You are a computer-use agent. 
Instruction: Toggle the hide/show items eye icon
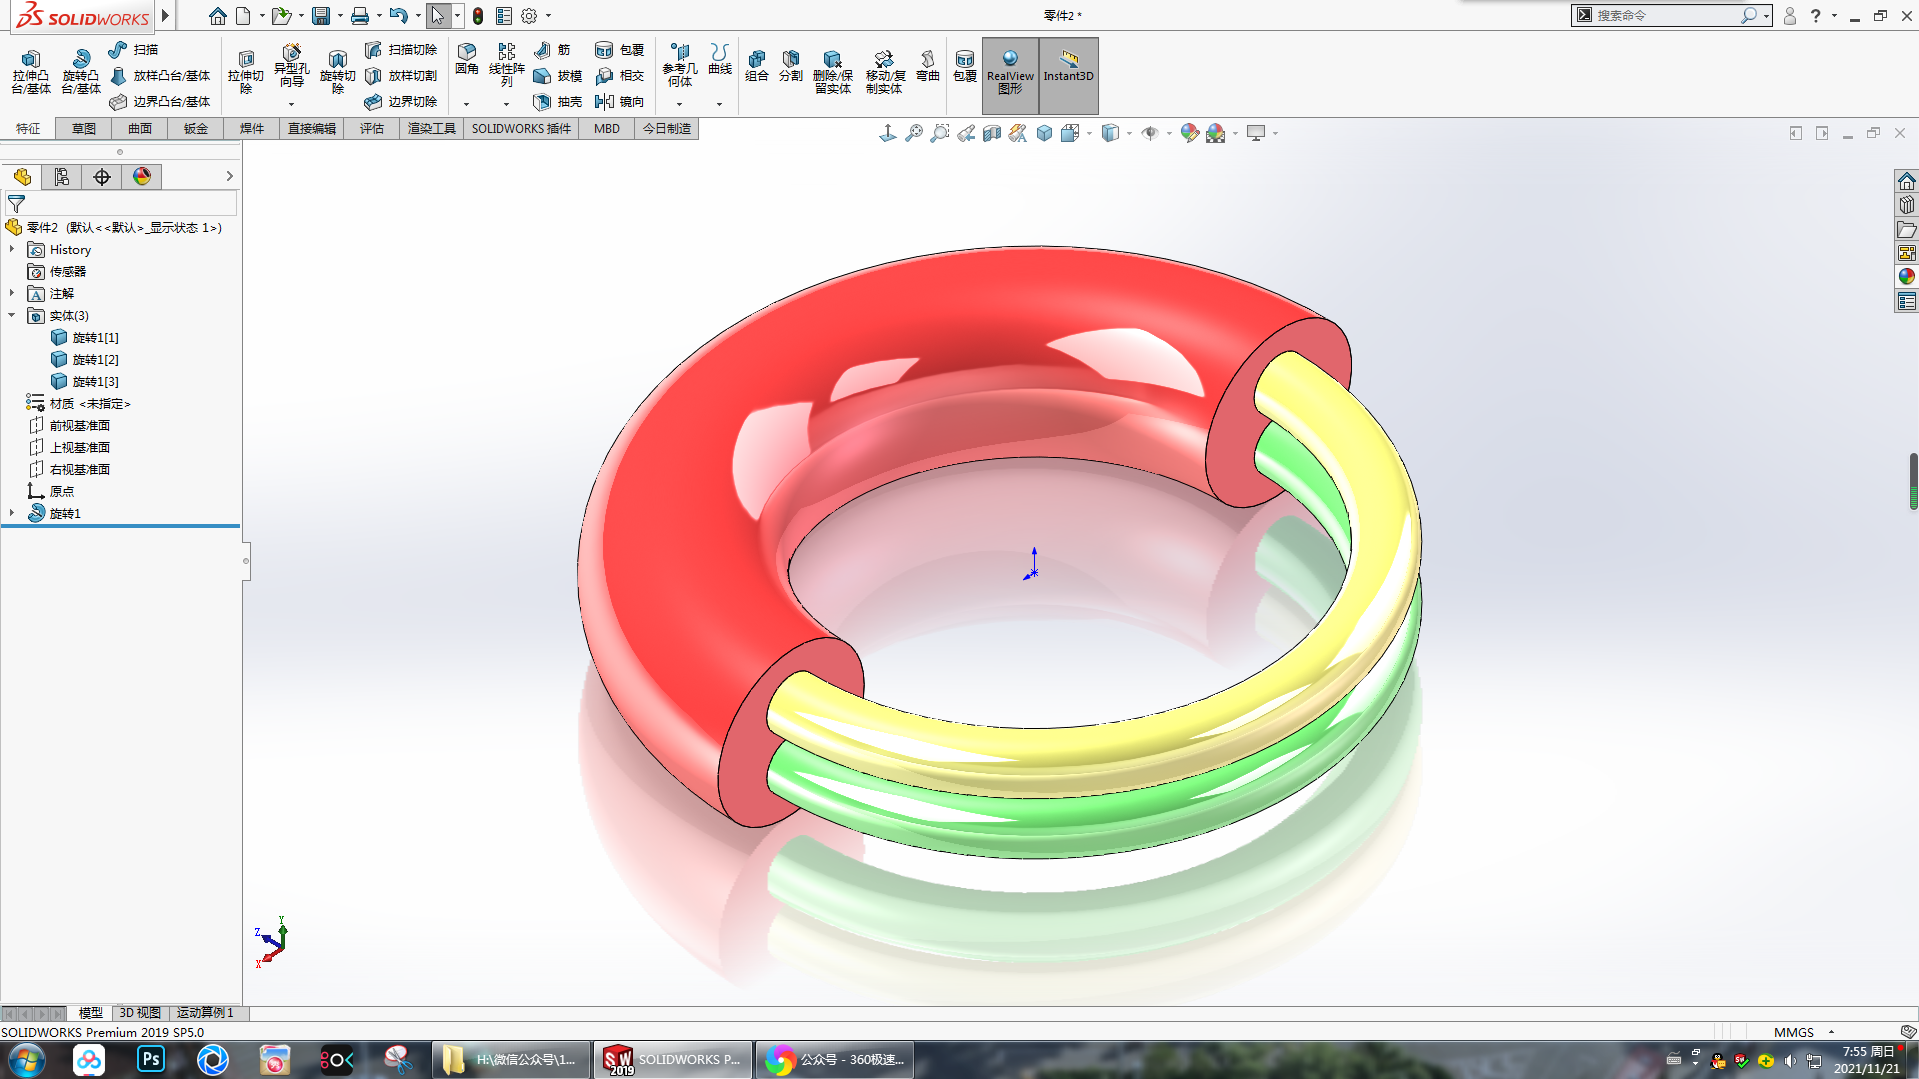[x=1150, y=133]
